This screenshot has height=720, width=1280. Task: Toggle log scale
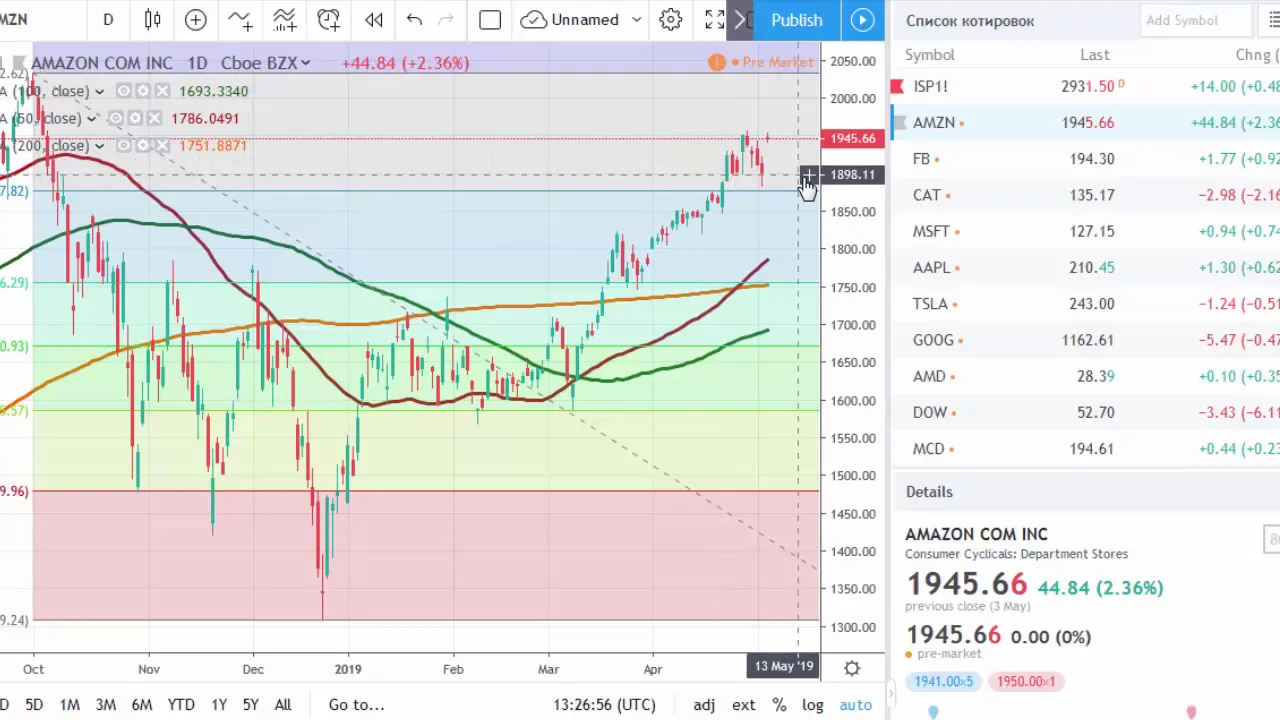click(x=812, y=704)
